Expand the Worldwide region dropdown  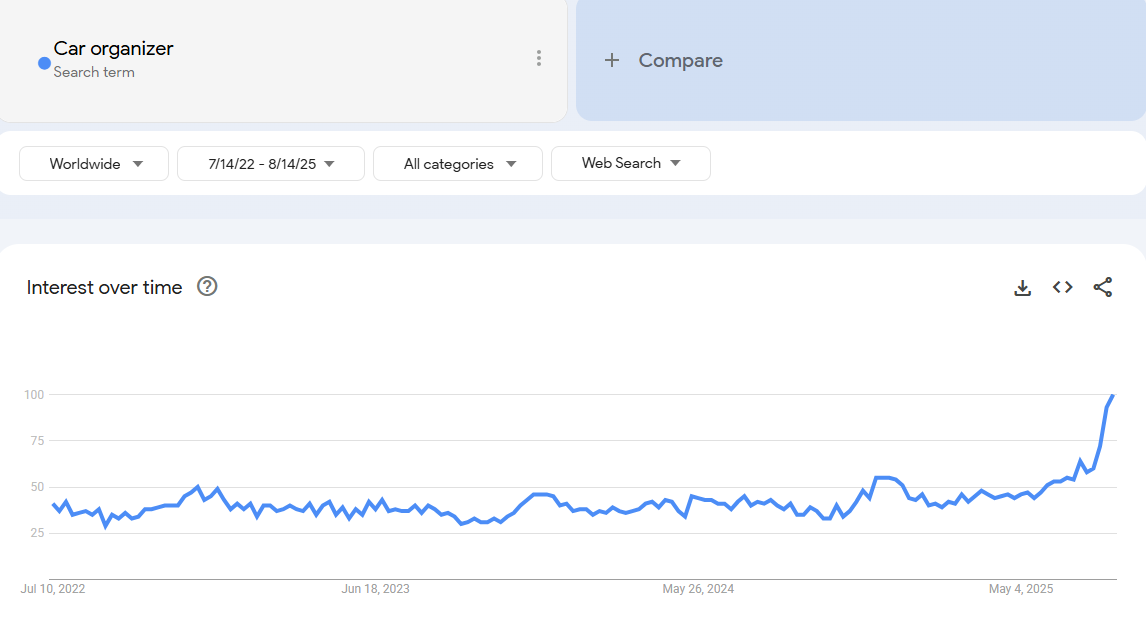[x=95, y=164]
